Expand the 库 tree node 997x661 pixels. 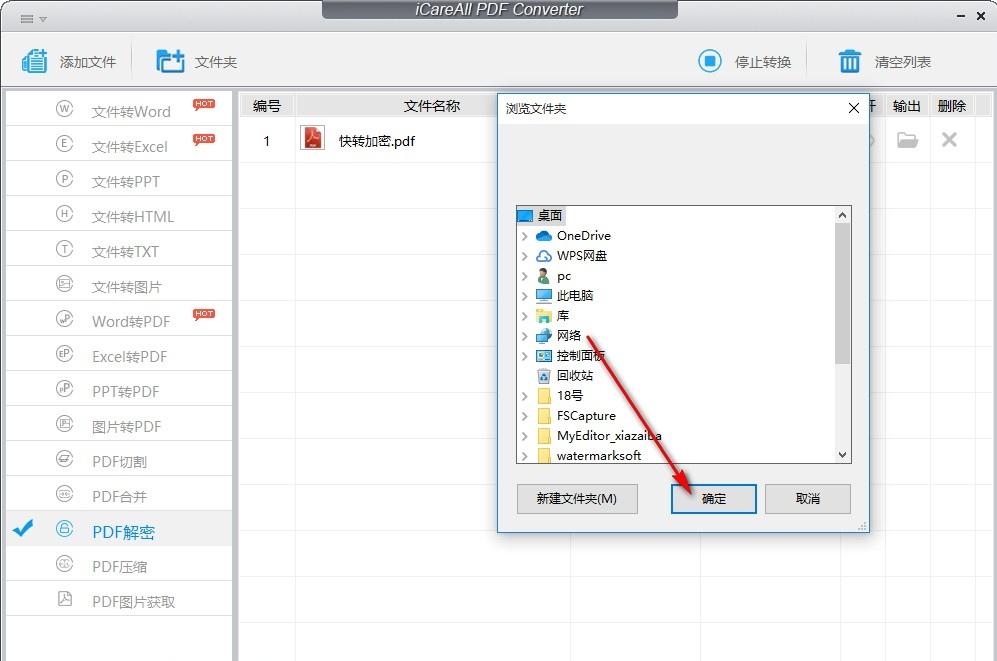(525, 316)
